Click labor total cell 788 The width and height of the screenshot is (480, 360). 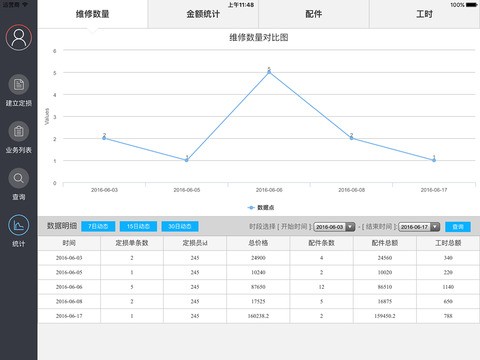point(448,316)
